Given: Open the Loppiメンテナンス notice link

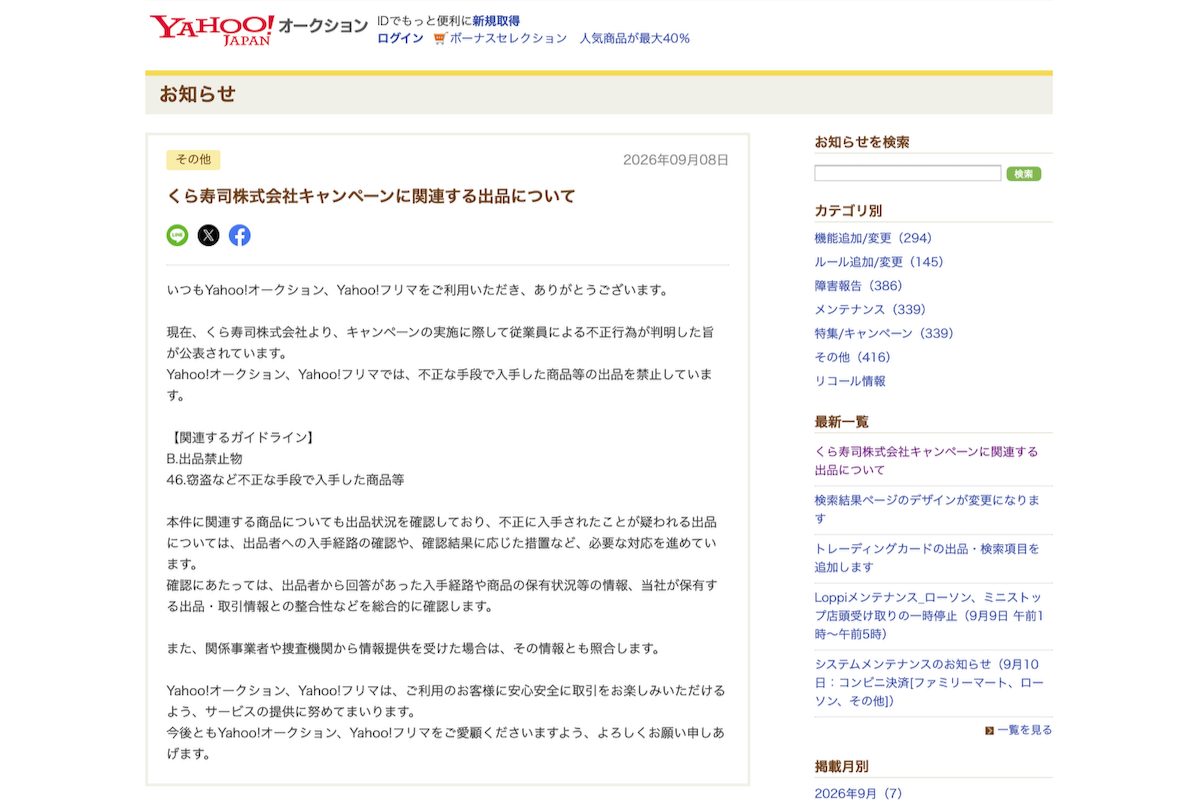Looking at the screenshot, I should [x=929, y=615].
